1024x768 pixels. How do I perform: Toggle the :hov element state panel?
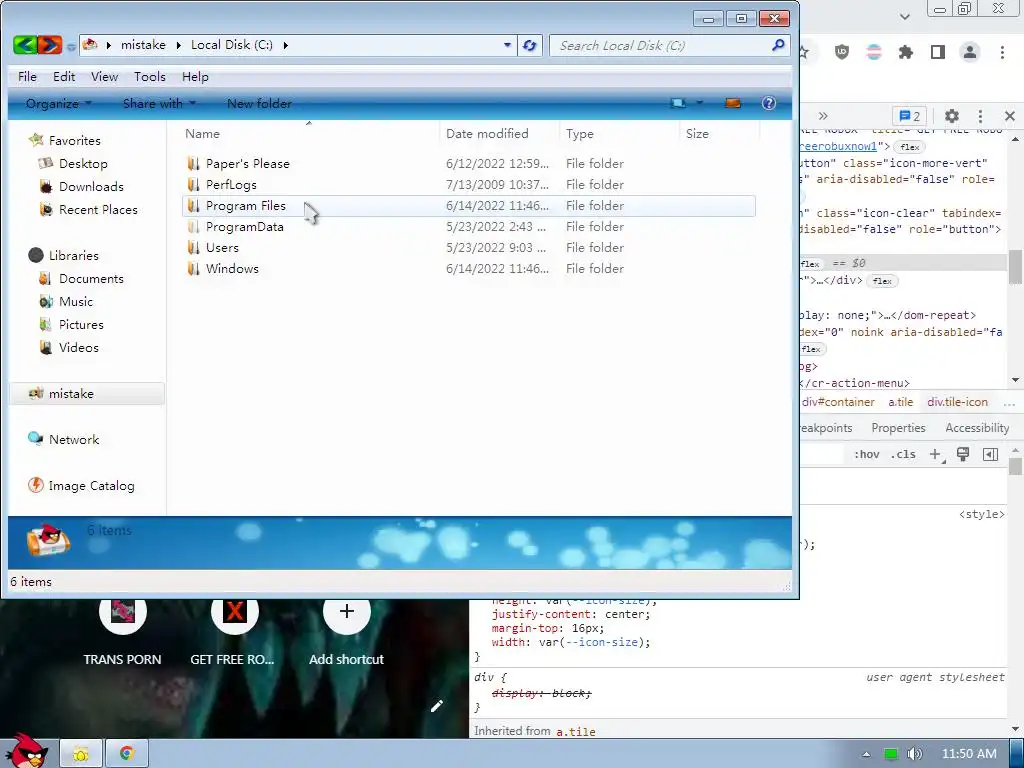(x=867, y=455)
